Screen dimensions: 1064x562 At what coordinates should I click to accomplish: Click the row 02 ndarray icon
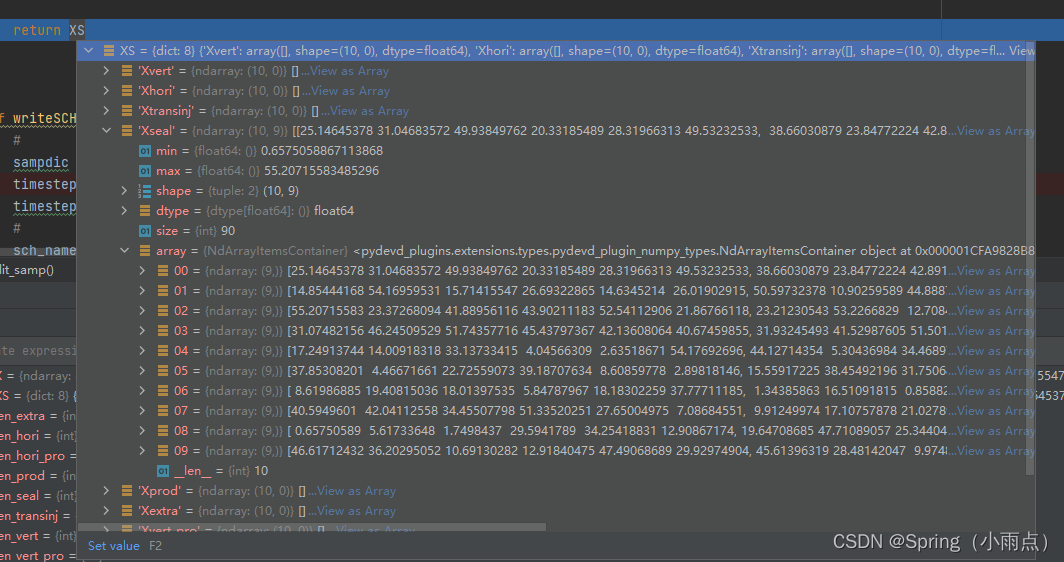(163, 311)
